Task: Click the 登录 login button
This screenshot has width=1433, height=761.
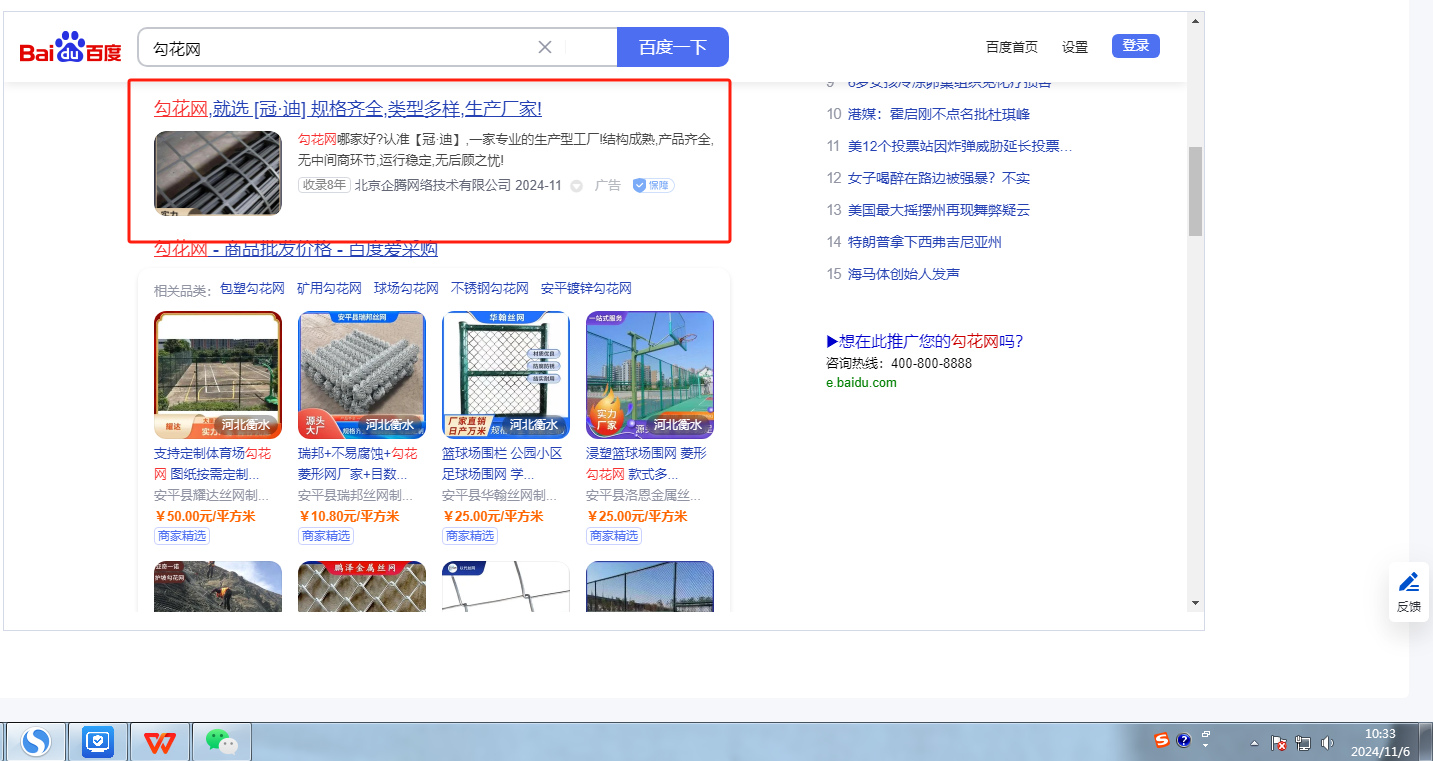Action: (1136, 46)
